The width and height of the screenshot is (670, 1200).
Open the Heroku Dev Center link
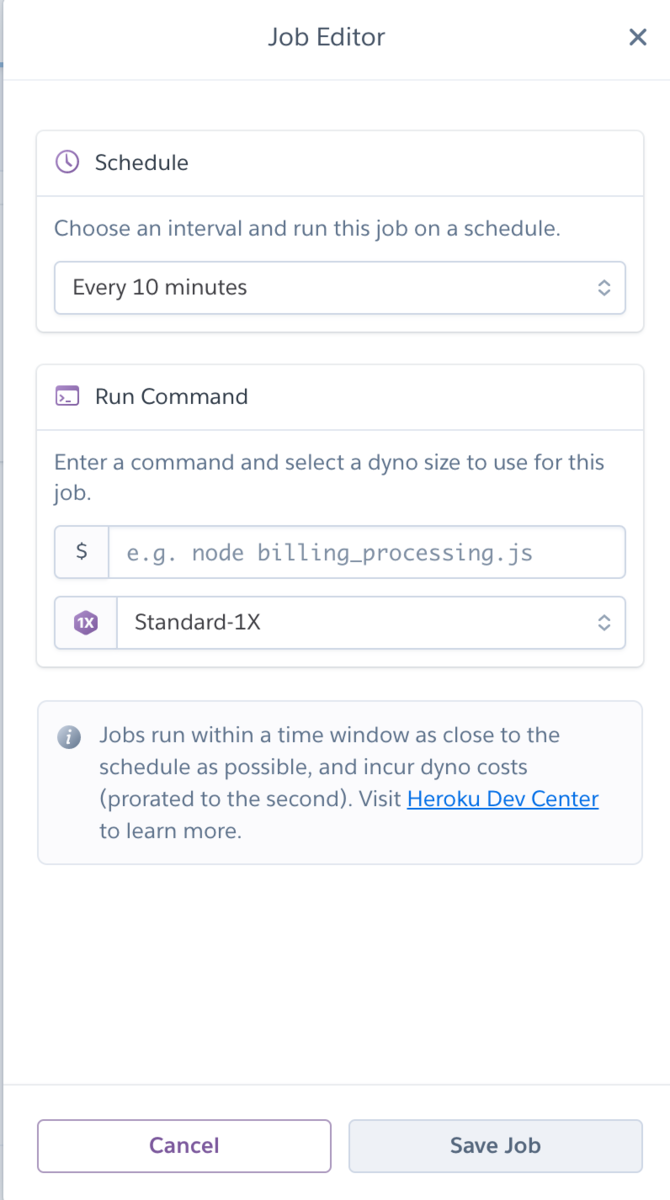pos(502,799)
